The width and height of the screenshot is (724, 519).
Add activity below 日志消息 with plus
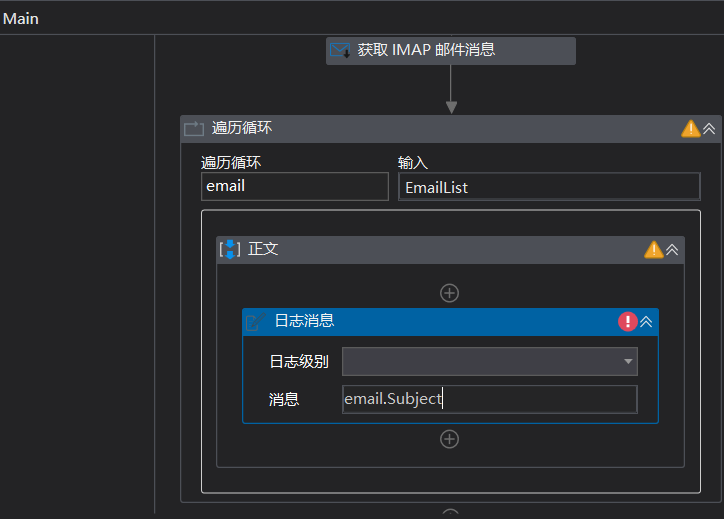[x=449, y=439]
